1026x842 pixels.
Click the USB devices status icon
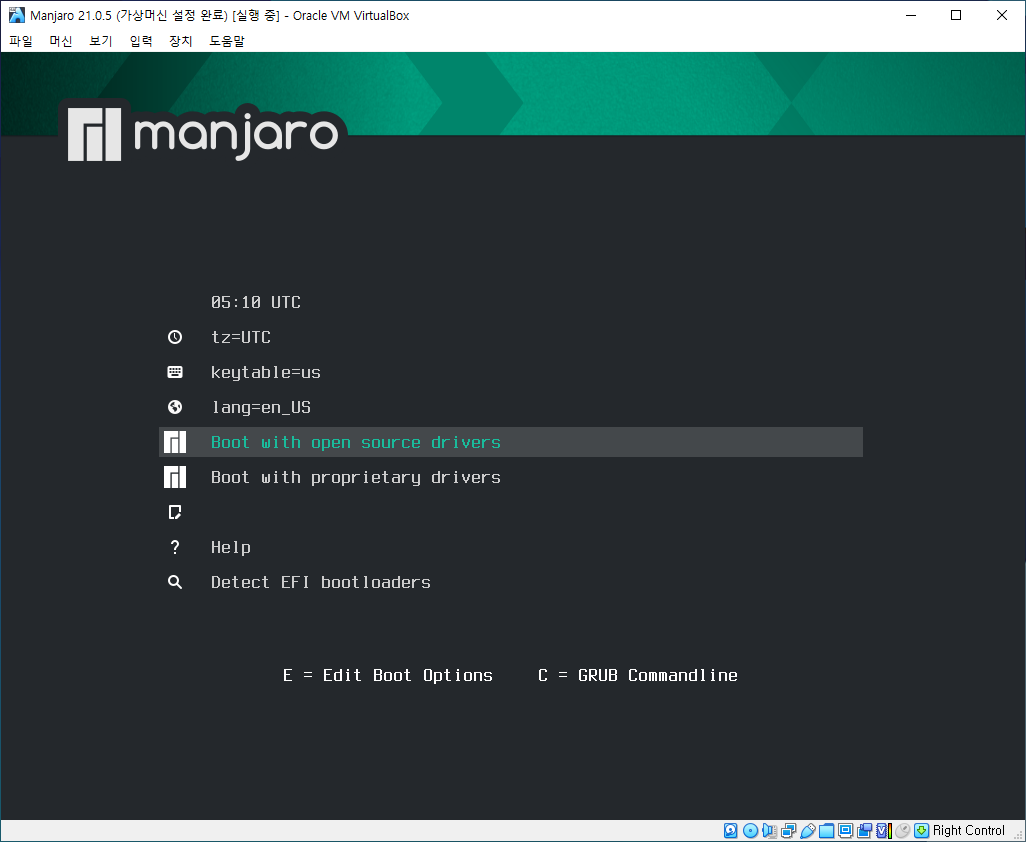tap(807, 831)
